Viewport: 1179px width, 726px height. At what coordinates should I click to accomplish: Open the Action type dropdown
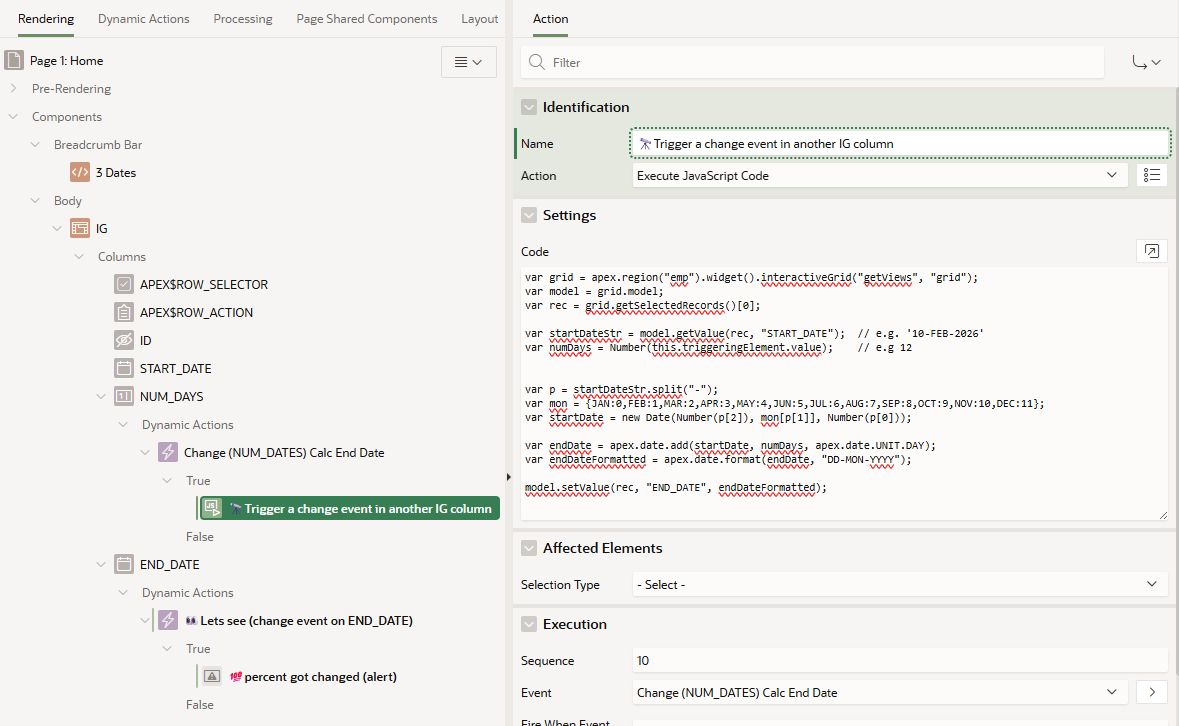click(879, 175)
